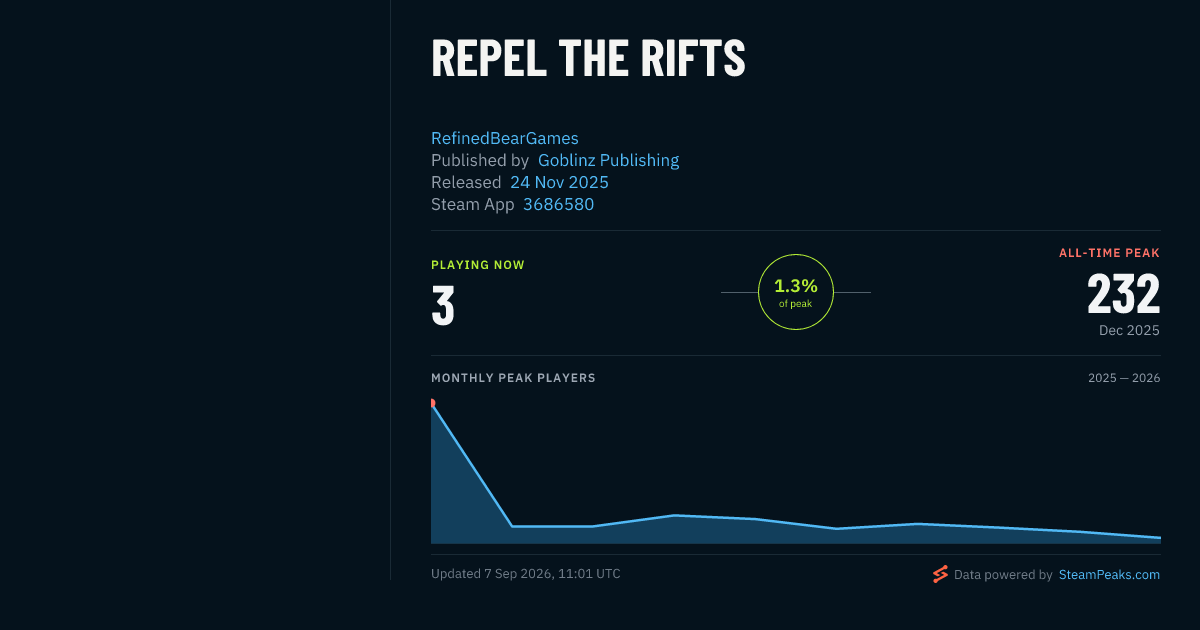Click the Published by label
The image size is (1200, 630).
(480, 160)
